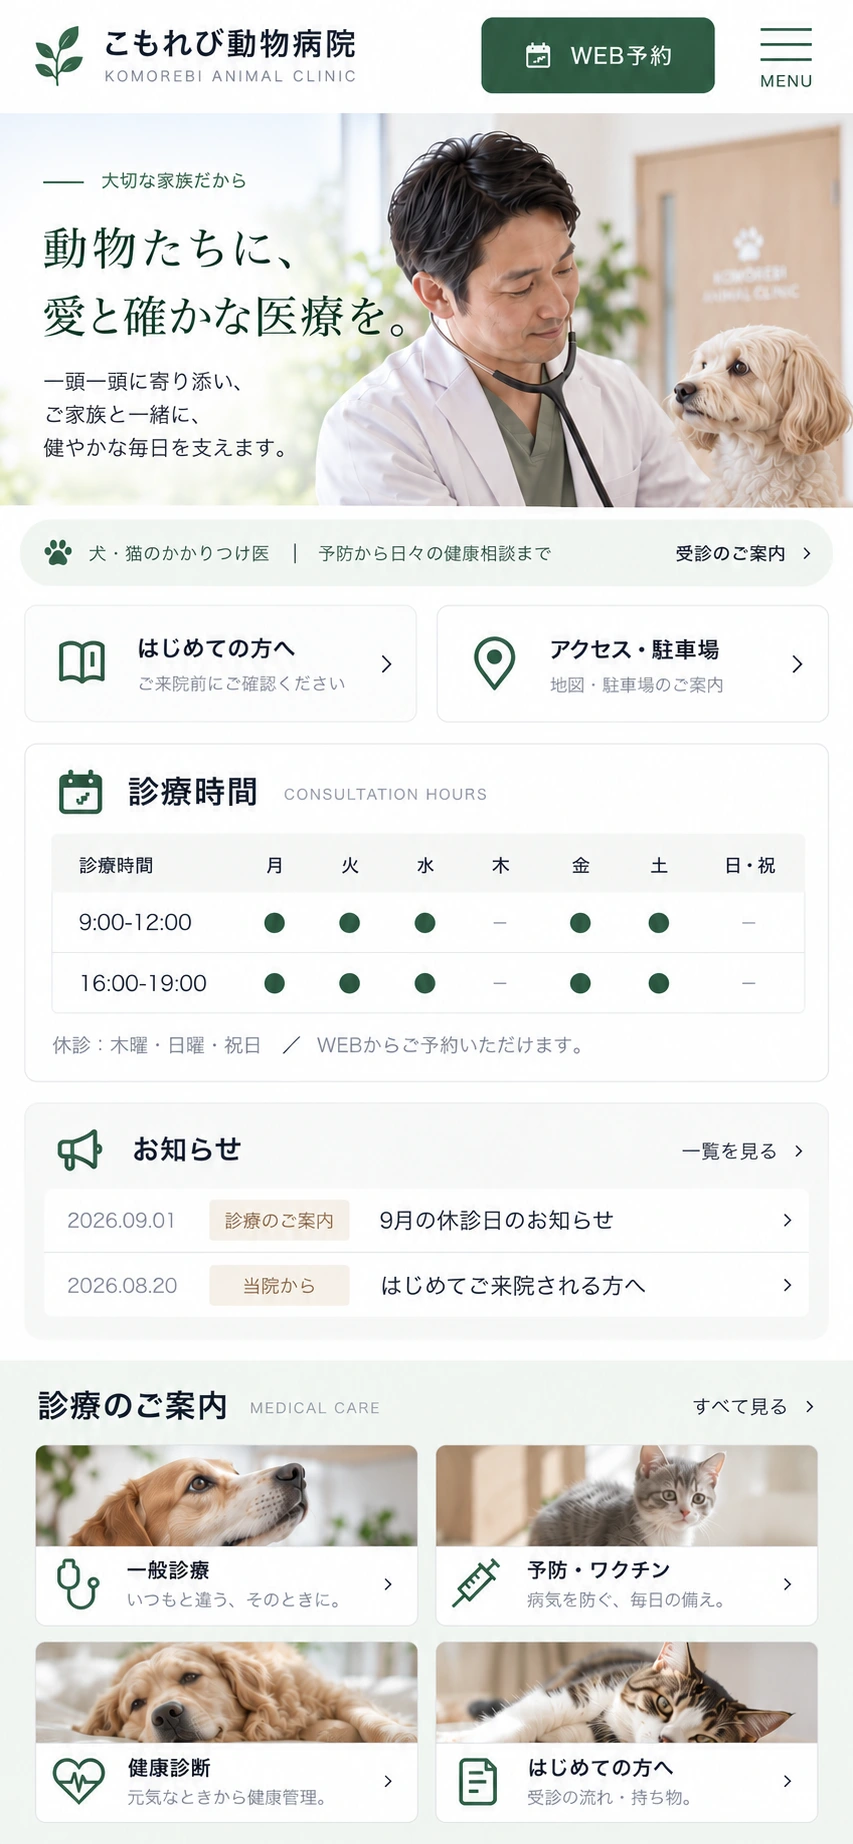This screenshot has height=1844, width=853.
Task: Open 受診のご案内 link
Action: pyautogui.click(x=730, y=553)
